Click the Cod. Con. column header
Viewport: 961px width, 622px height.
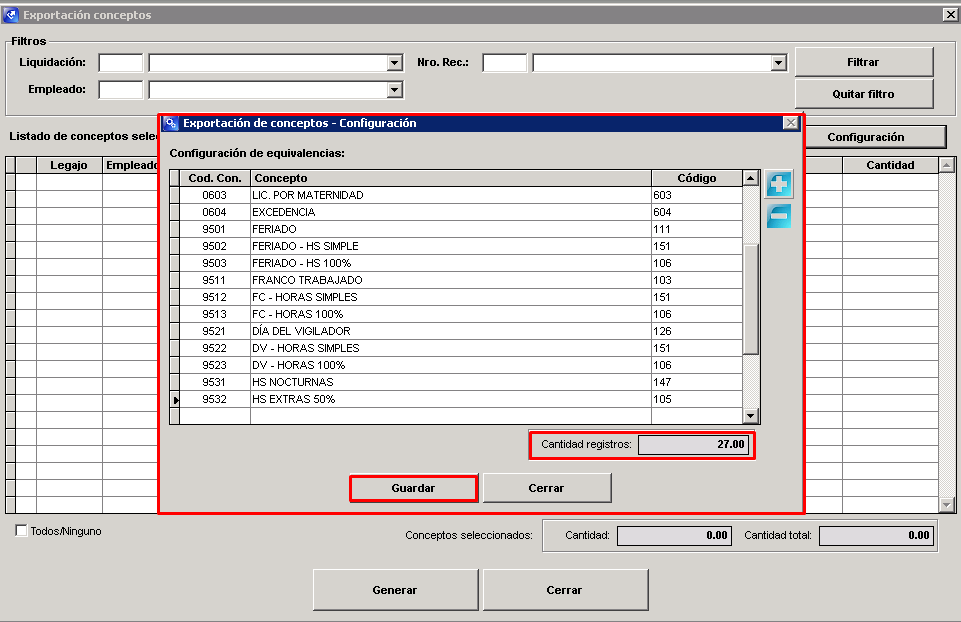[215, 178]
